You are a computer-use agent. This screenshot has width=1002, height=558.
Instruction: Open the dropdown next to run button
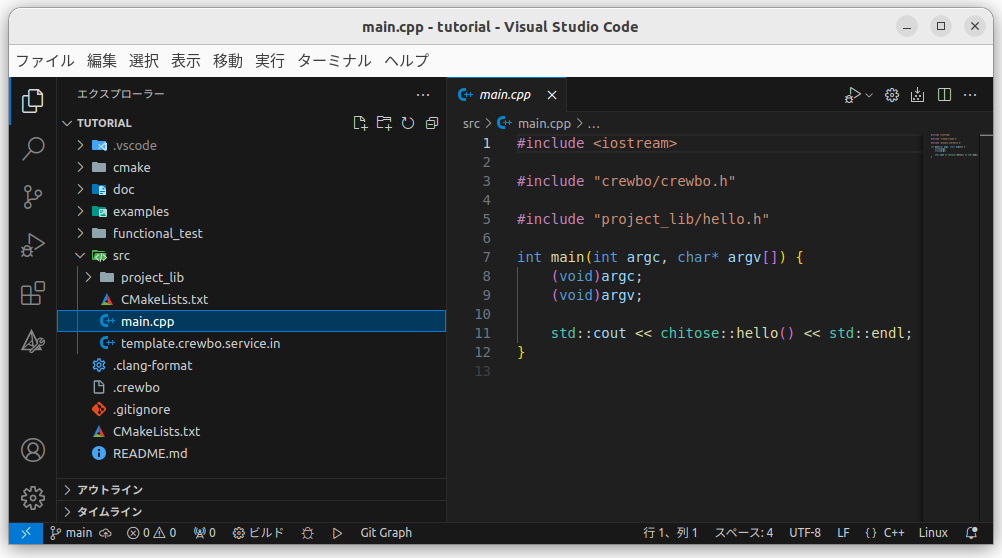point(868,95)
